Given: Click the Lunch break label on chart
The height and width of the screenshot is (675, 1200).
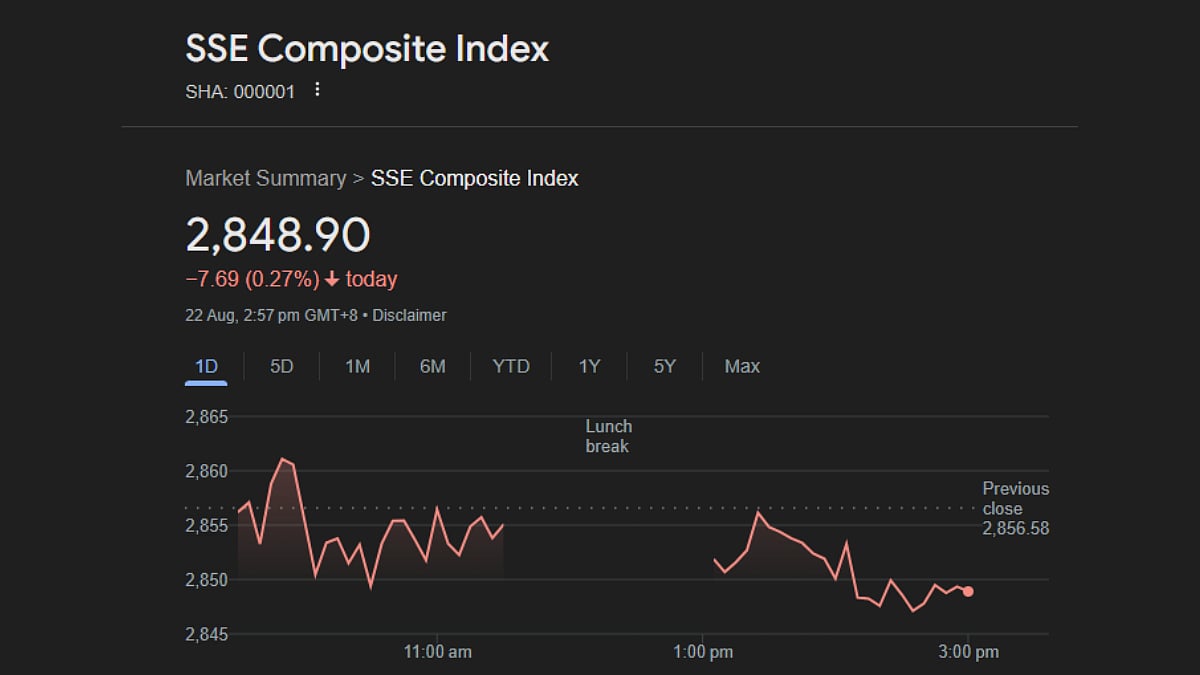Looking at the screenshot, I should pos(608,436).
